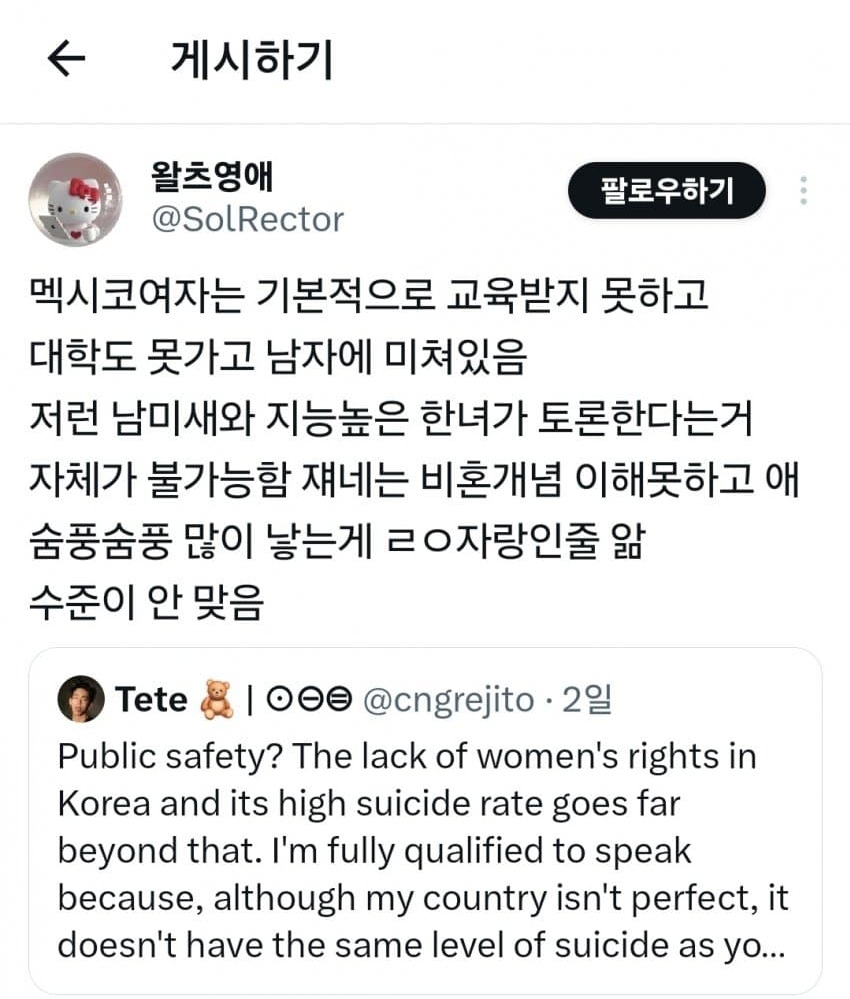The width and height of the screenshot is (850, 999).
Task: Tap the back arrow in the header
Action: [67, 60]
